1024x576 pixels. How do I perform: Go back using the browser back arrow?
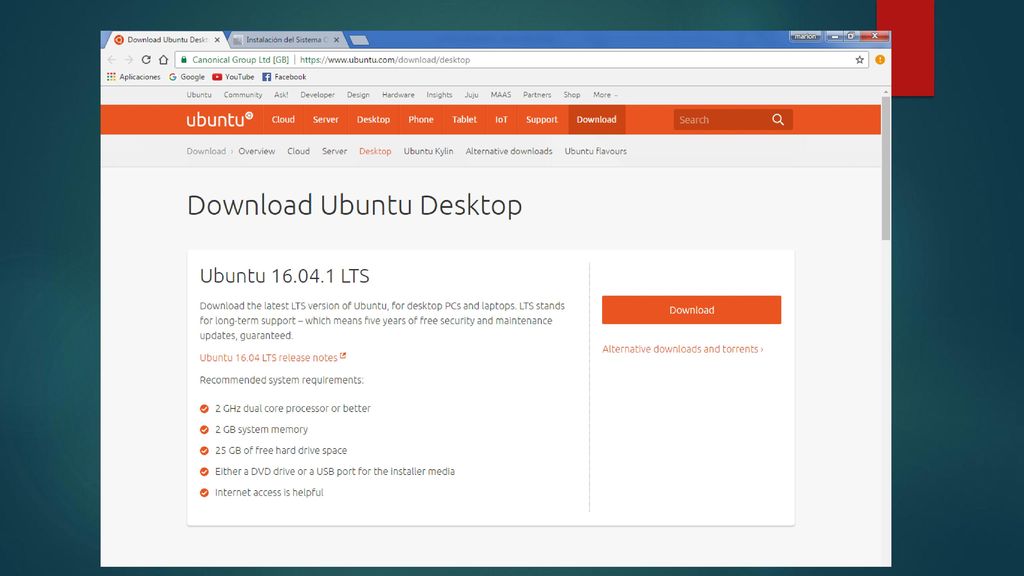tap(112, 59)
